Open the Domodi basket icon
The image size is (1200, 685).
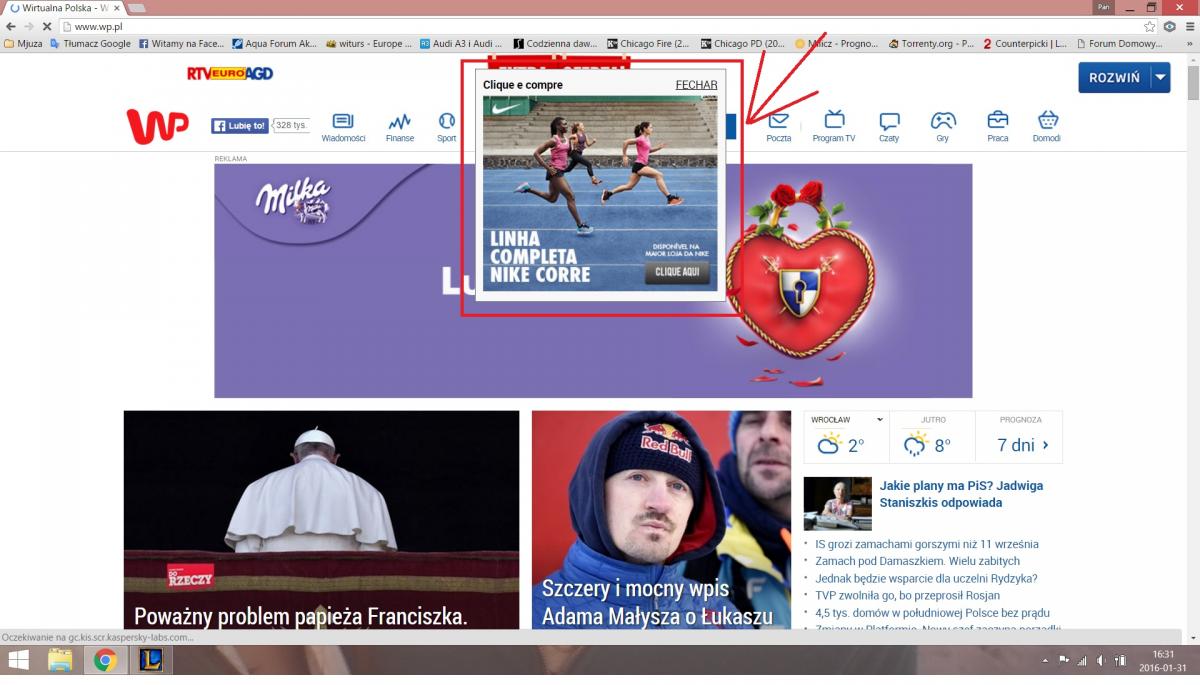pos(1047,127)
